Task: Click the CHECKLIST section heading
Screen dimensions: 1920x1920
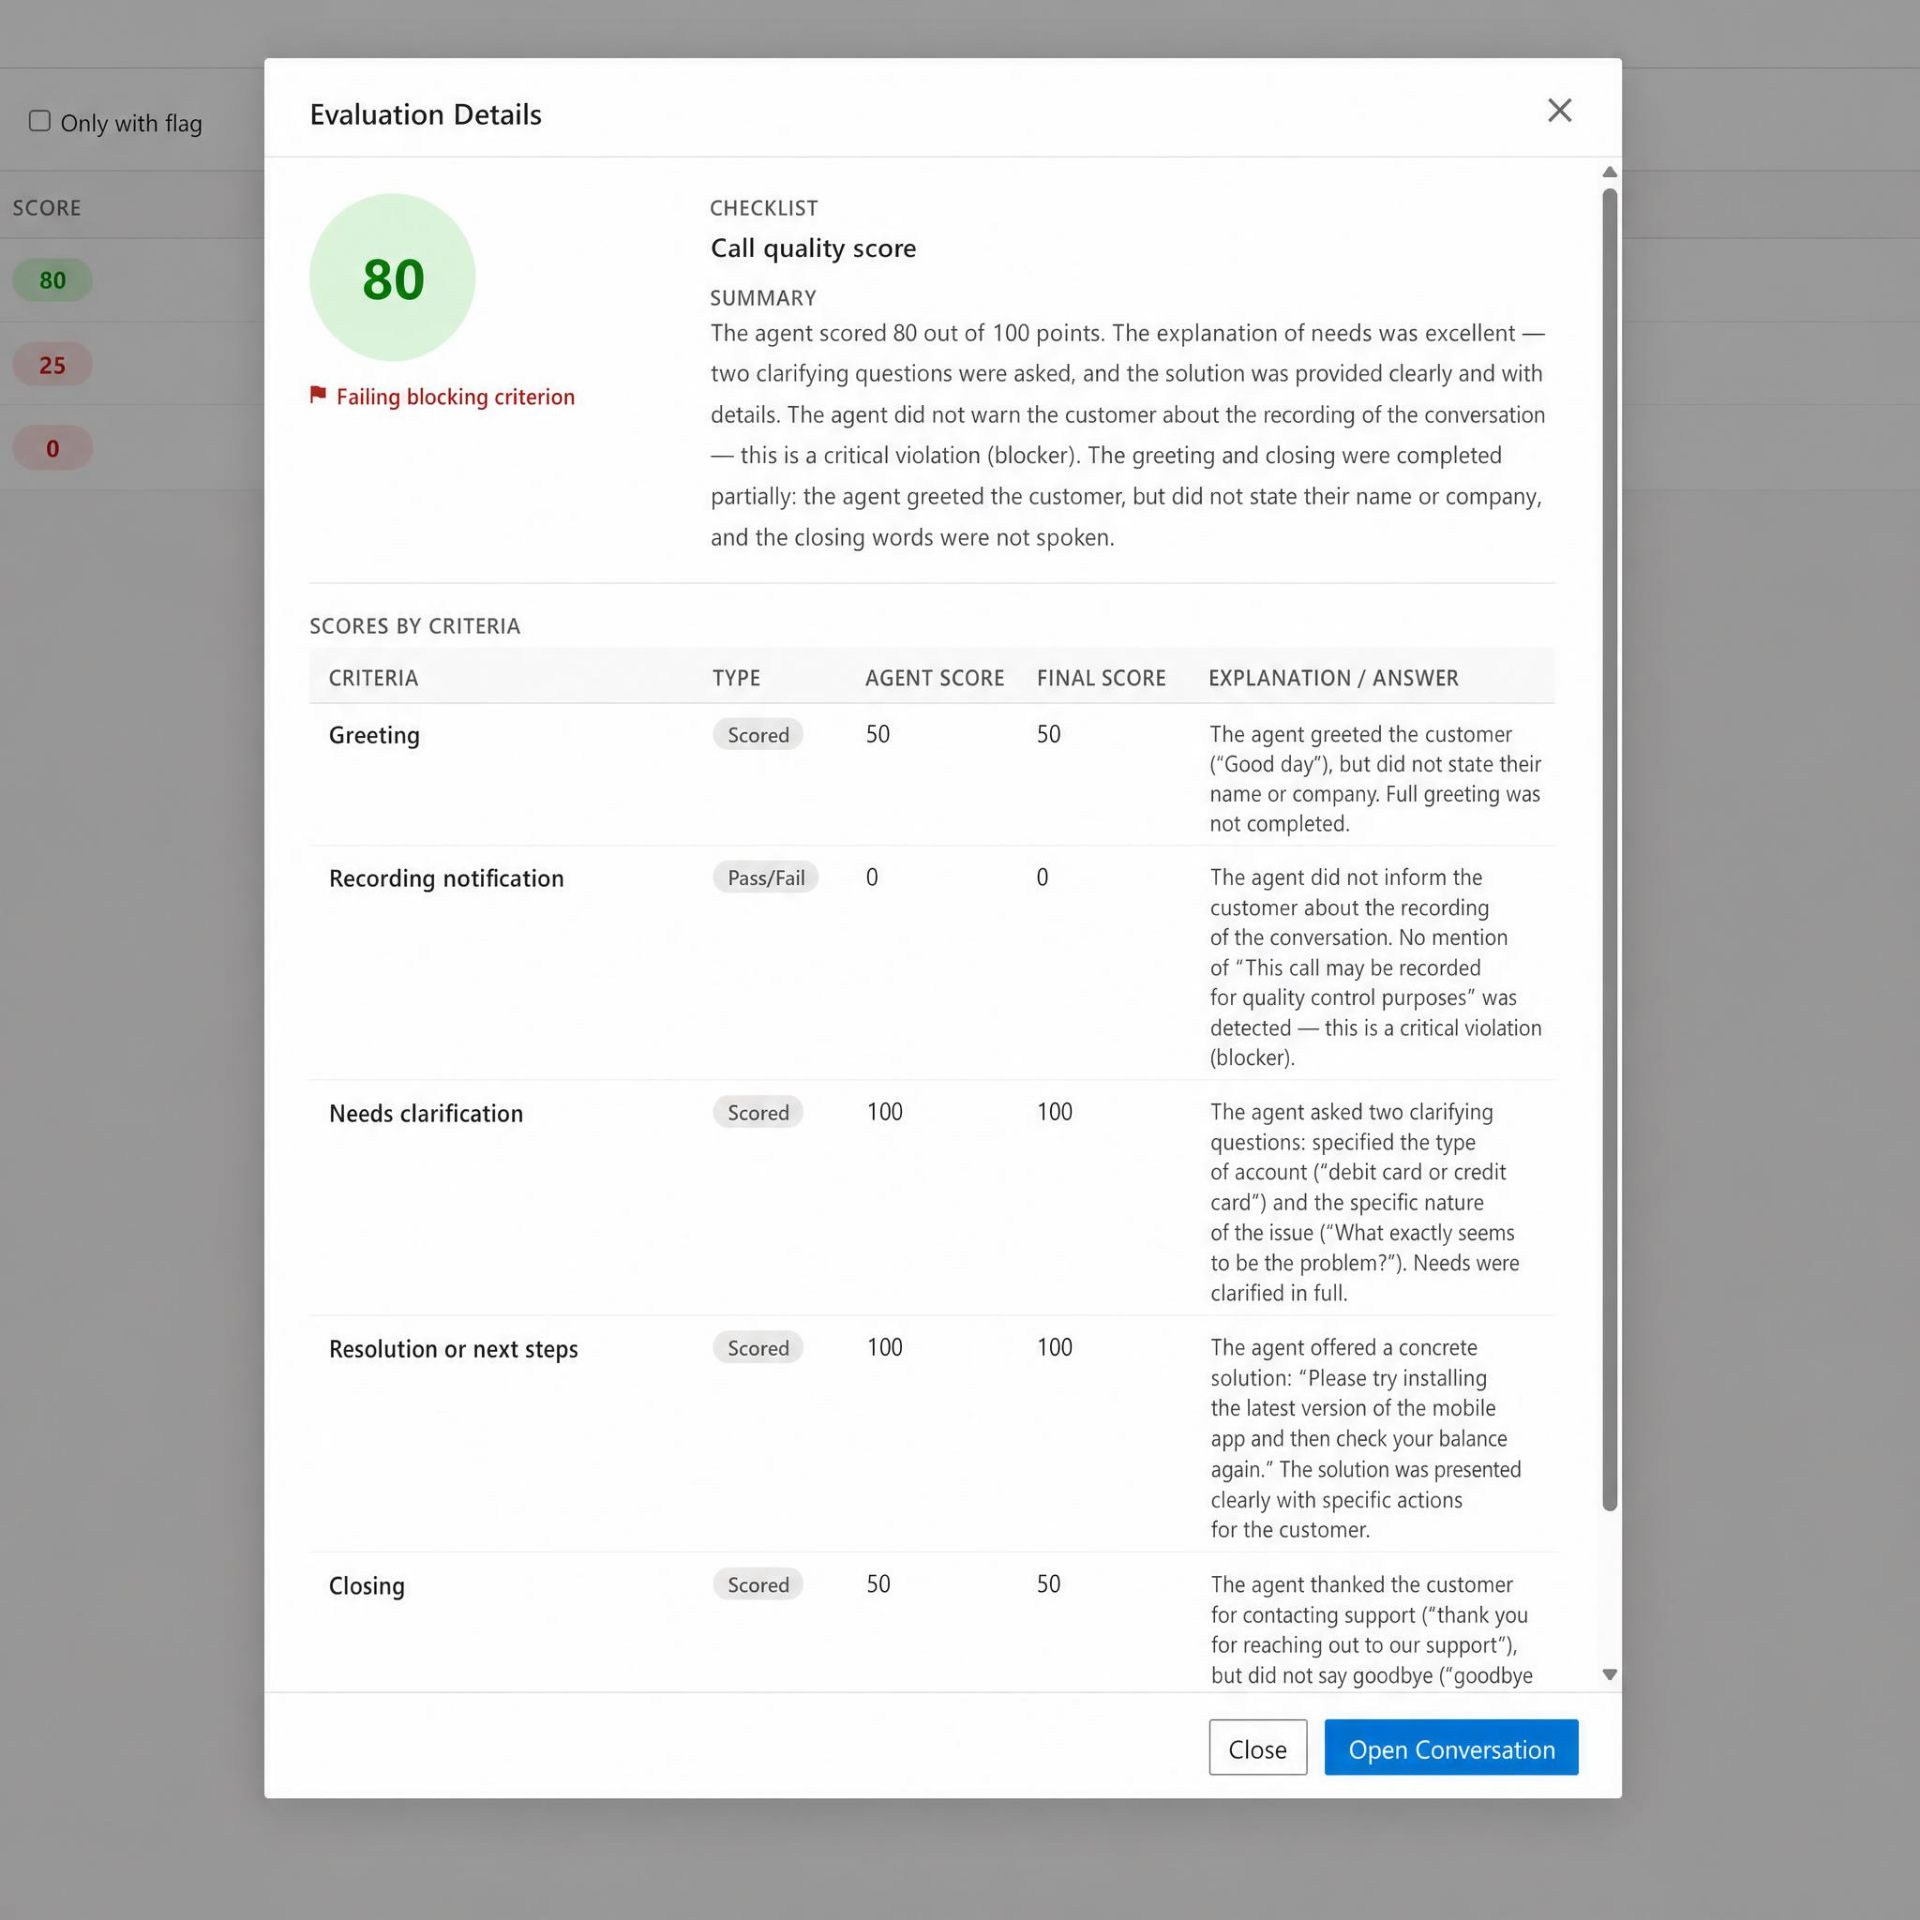Action: pos(764,208)
